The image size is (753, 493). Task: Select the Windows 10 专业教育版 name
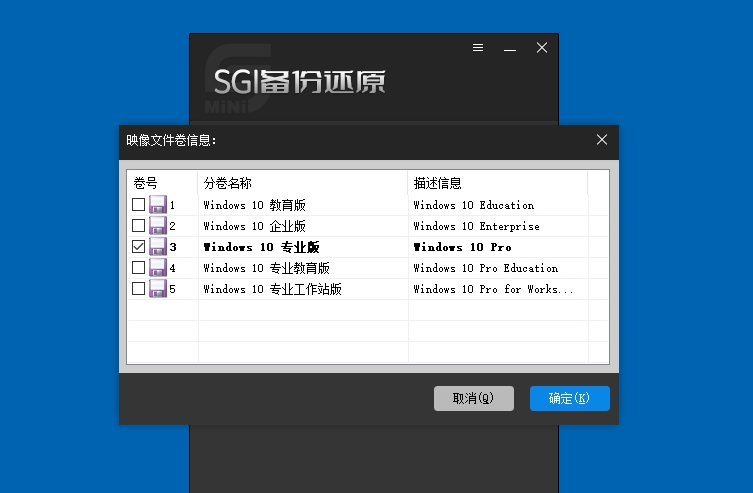tap(267, 268)
